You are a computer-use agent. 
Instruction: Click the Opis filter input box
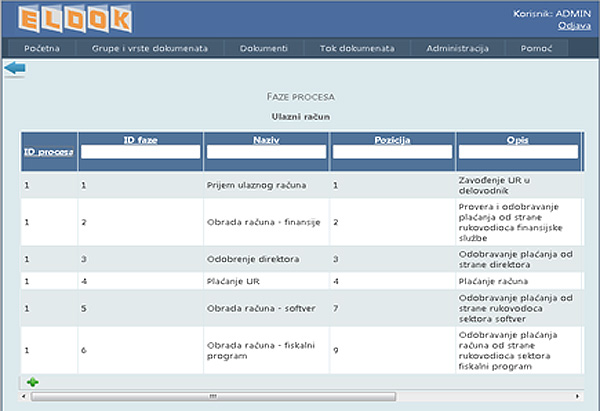click(x=518, y=152)
